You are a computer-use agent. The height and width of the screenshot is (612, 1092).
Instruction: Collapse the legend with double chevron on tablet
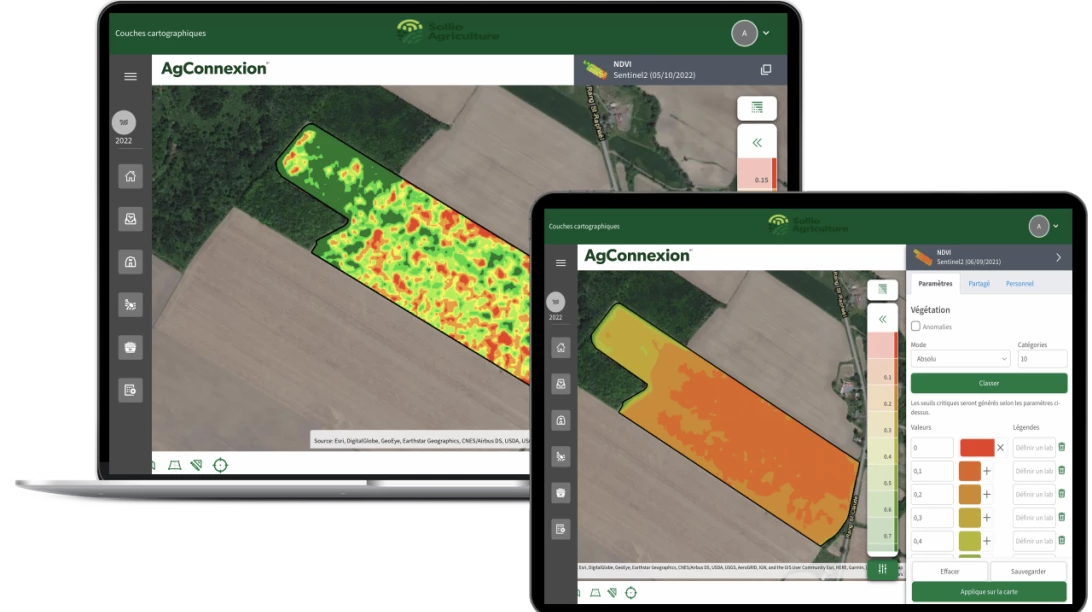[x=882, y=320]
